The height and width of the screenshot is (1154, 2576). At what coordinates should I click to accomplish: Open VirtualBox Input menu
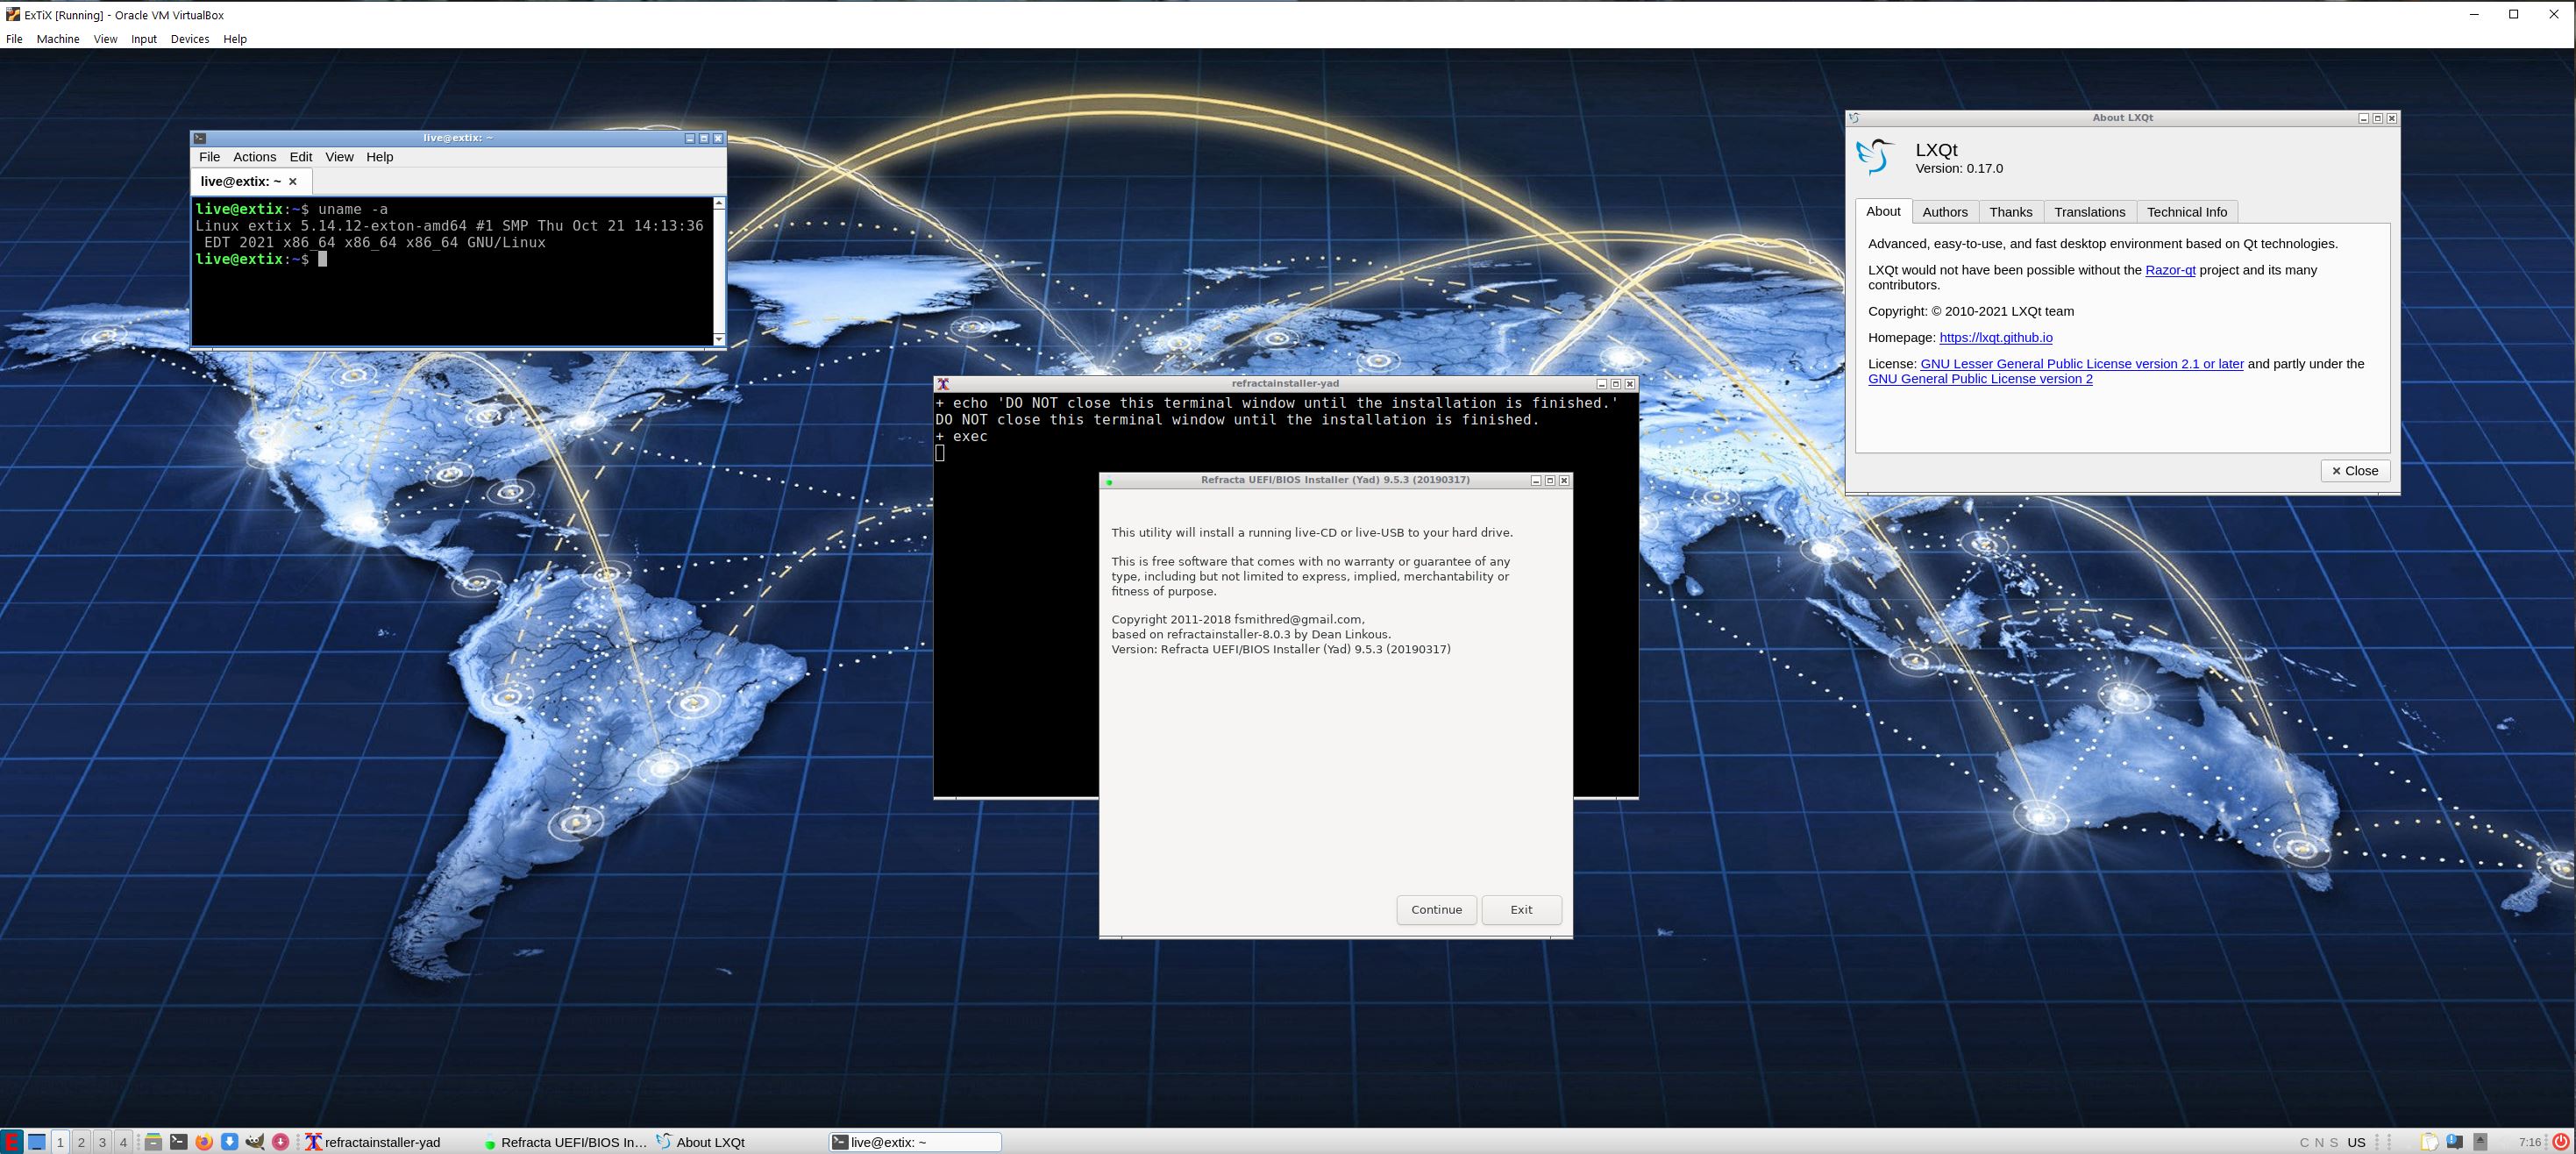[x=144, y=39]
